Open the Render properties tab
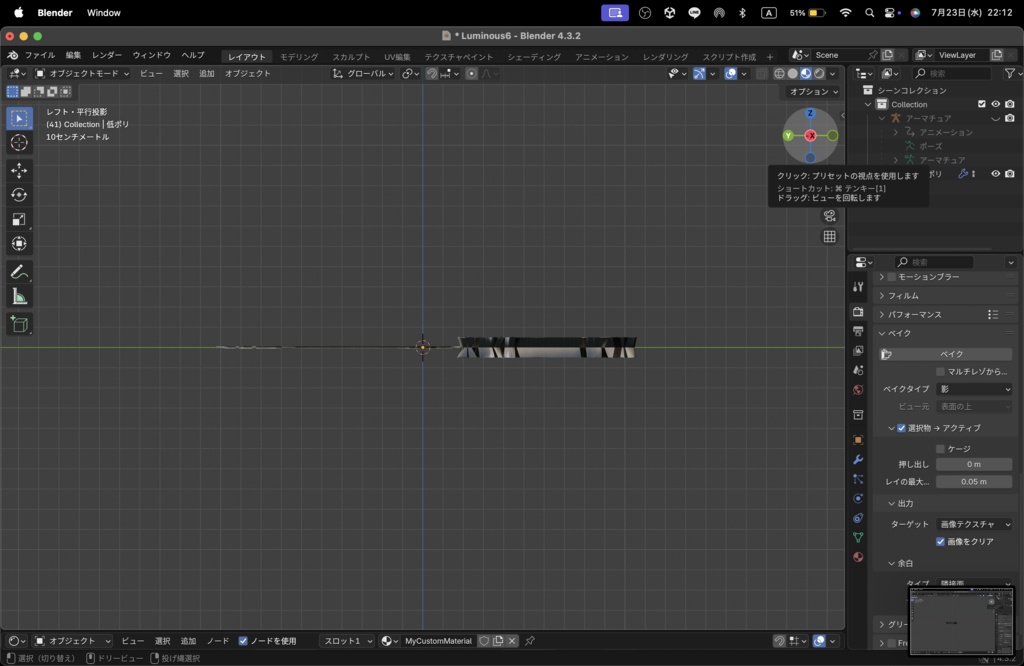 point(858,312)
